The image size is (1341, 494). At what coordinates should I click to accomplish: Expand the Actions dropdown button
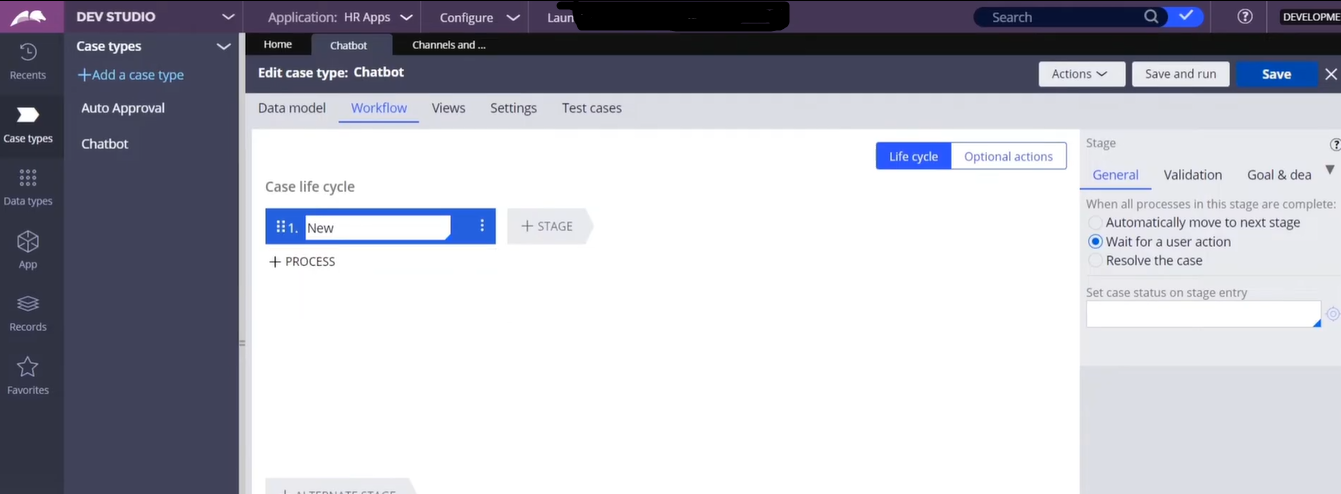click(x=1081, y=74)
